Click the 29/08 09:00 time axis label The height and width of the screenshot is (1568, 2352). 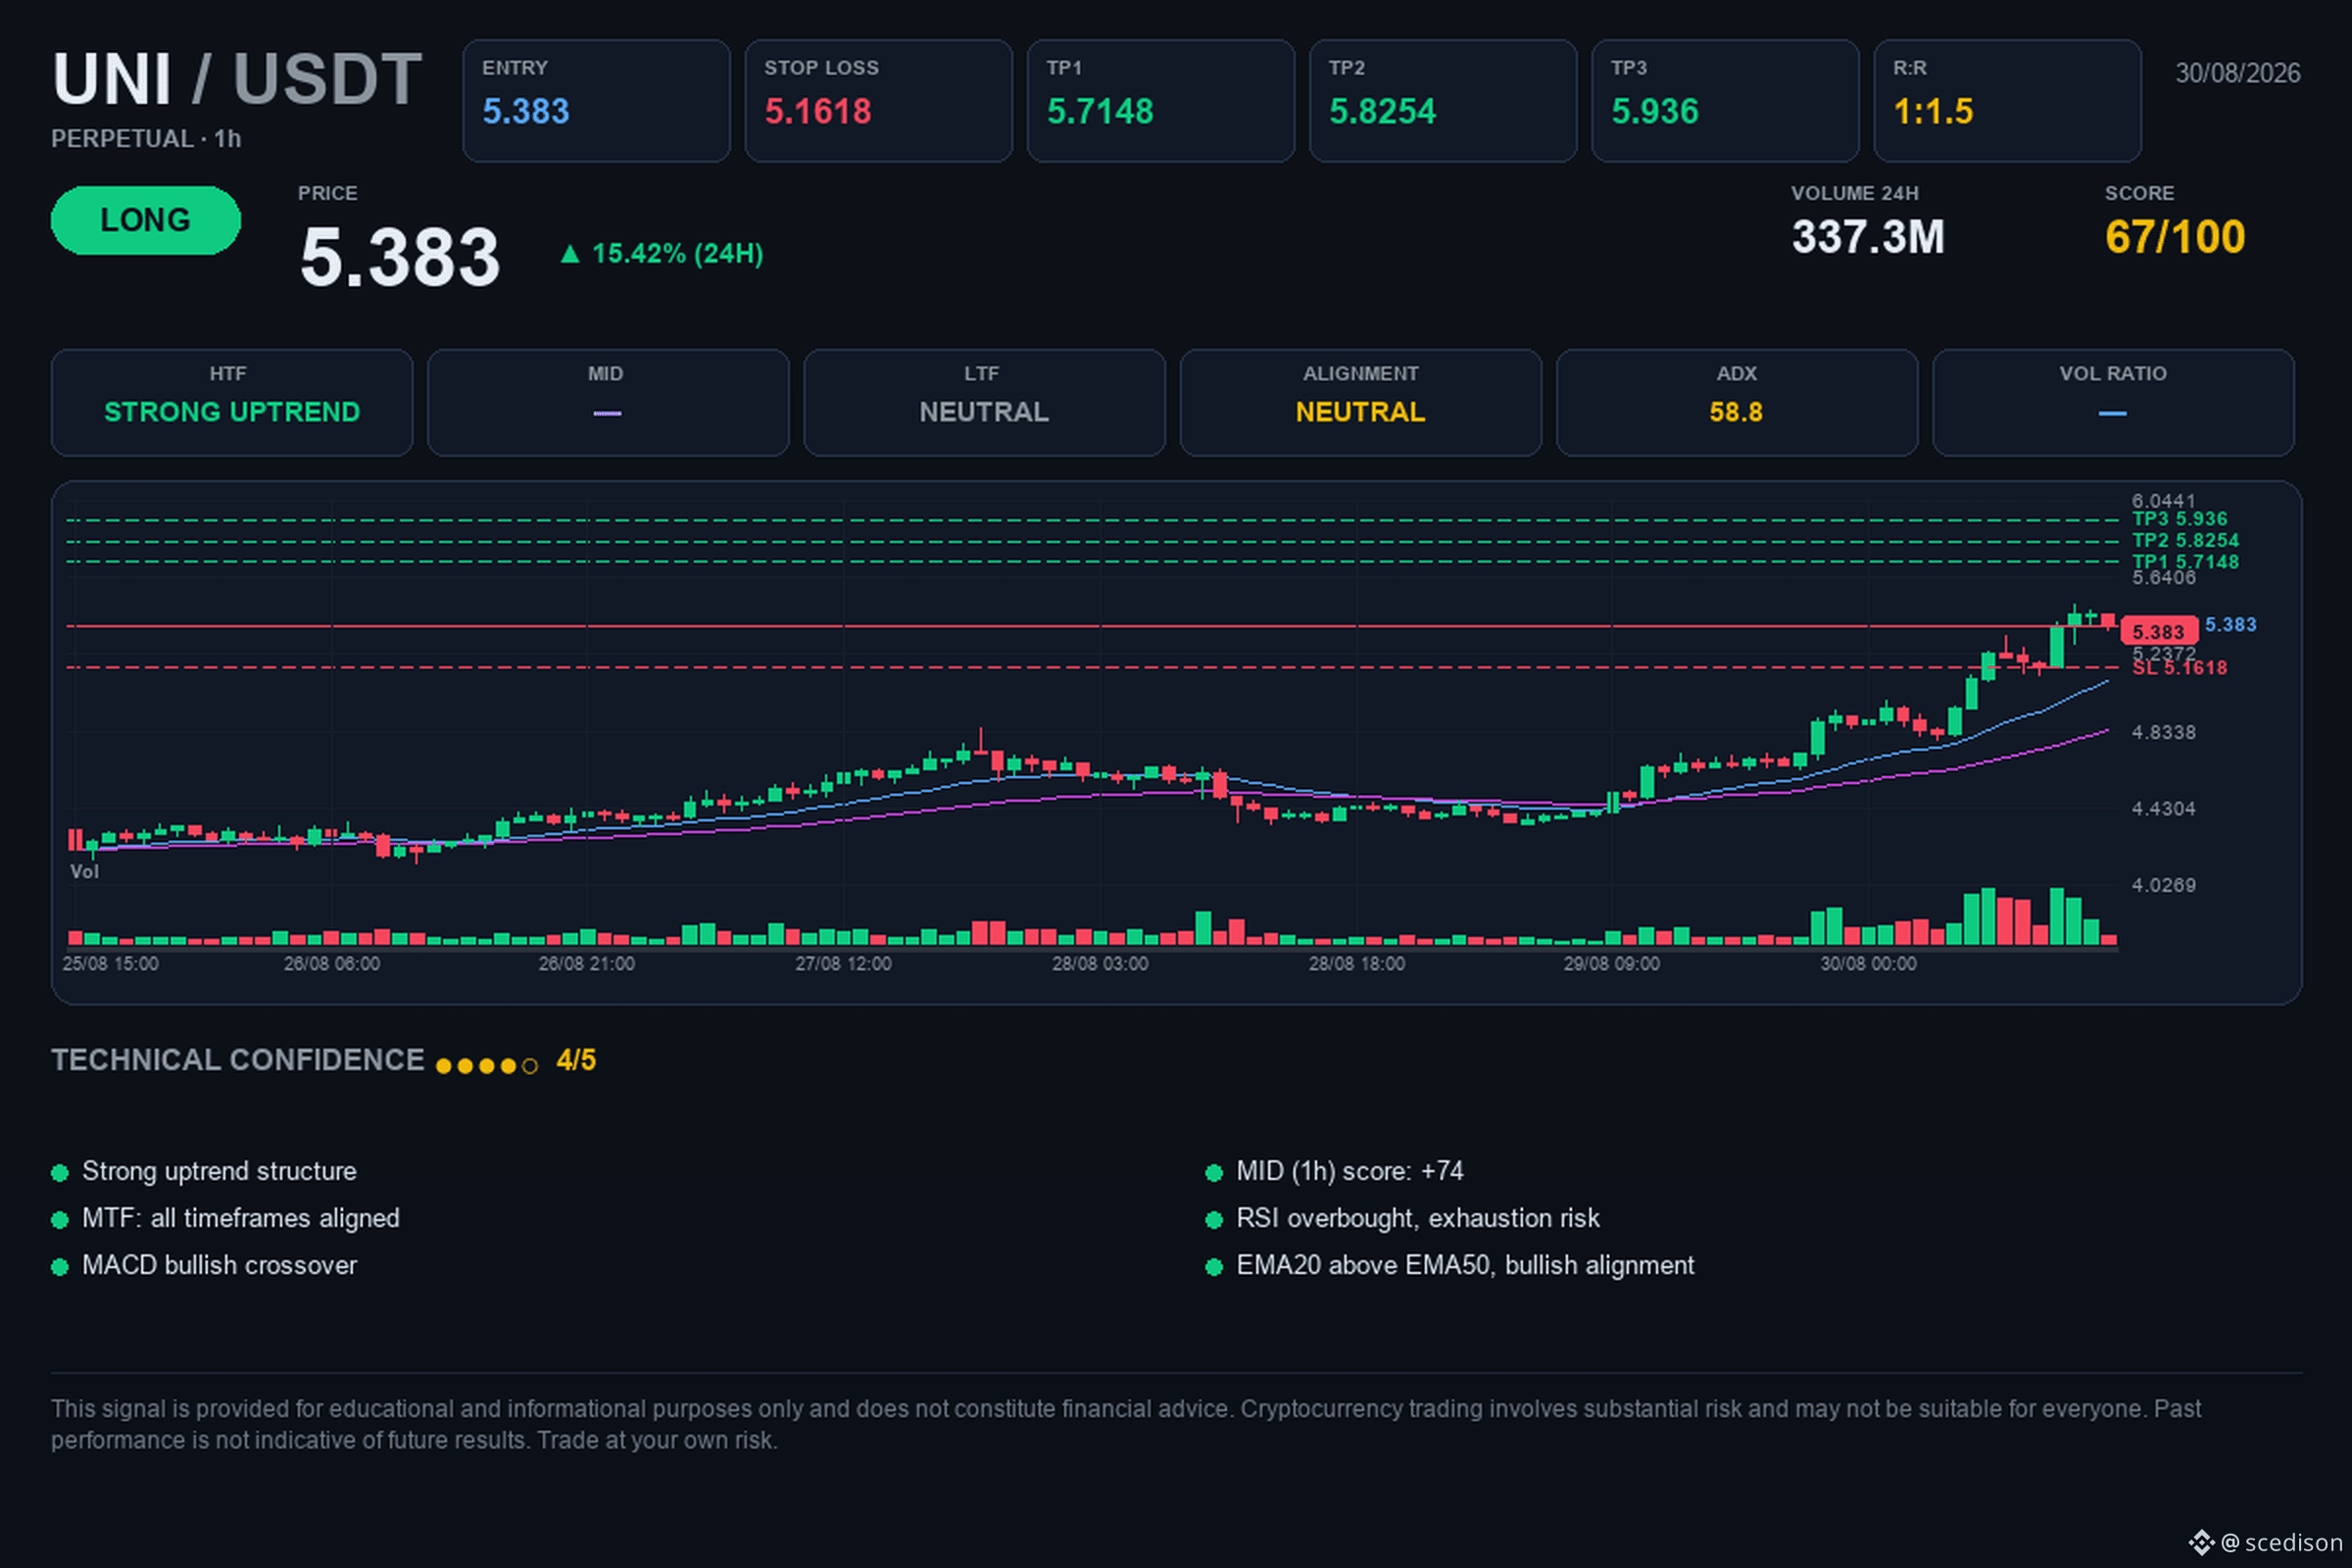pyautogui.click(x=1612, y=964)
